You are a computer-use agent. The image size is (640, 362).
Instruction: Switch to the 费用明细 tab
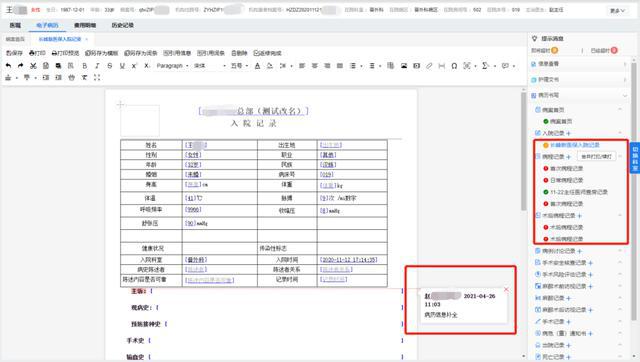point(85,25)
